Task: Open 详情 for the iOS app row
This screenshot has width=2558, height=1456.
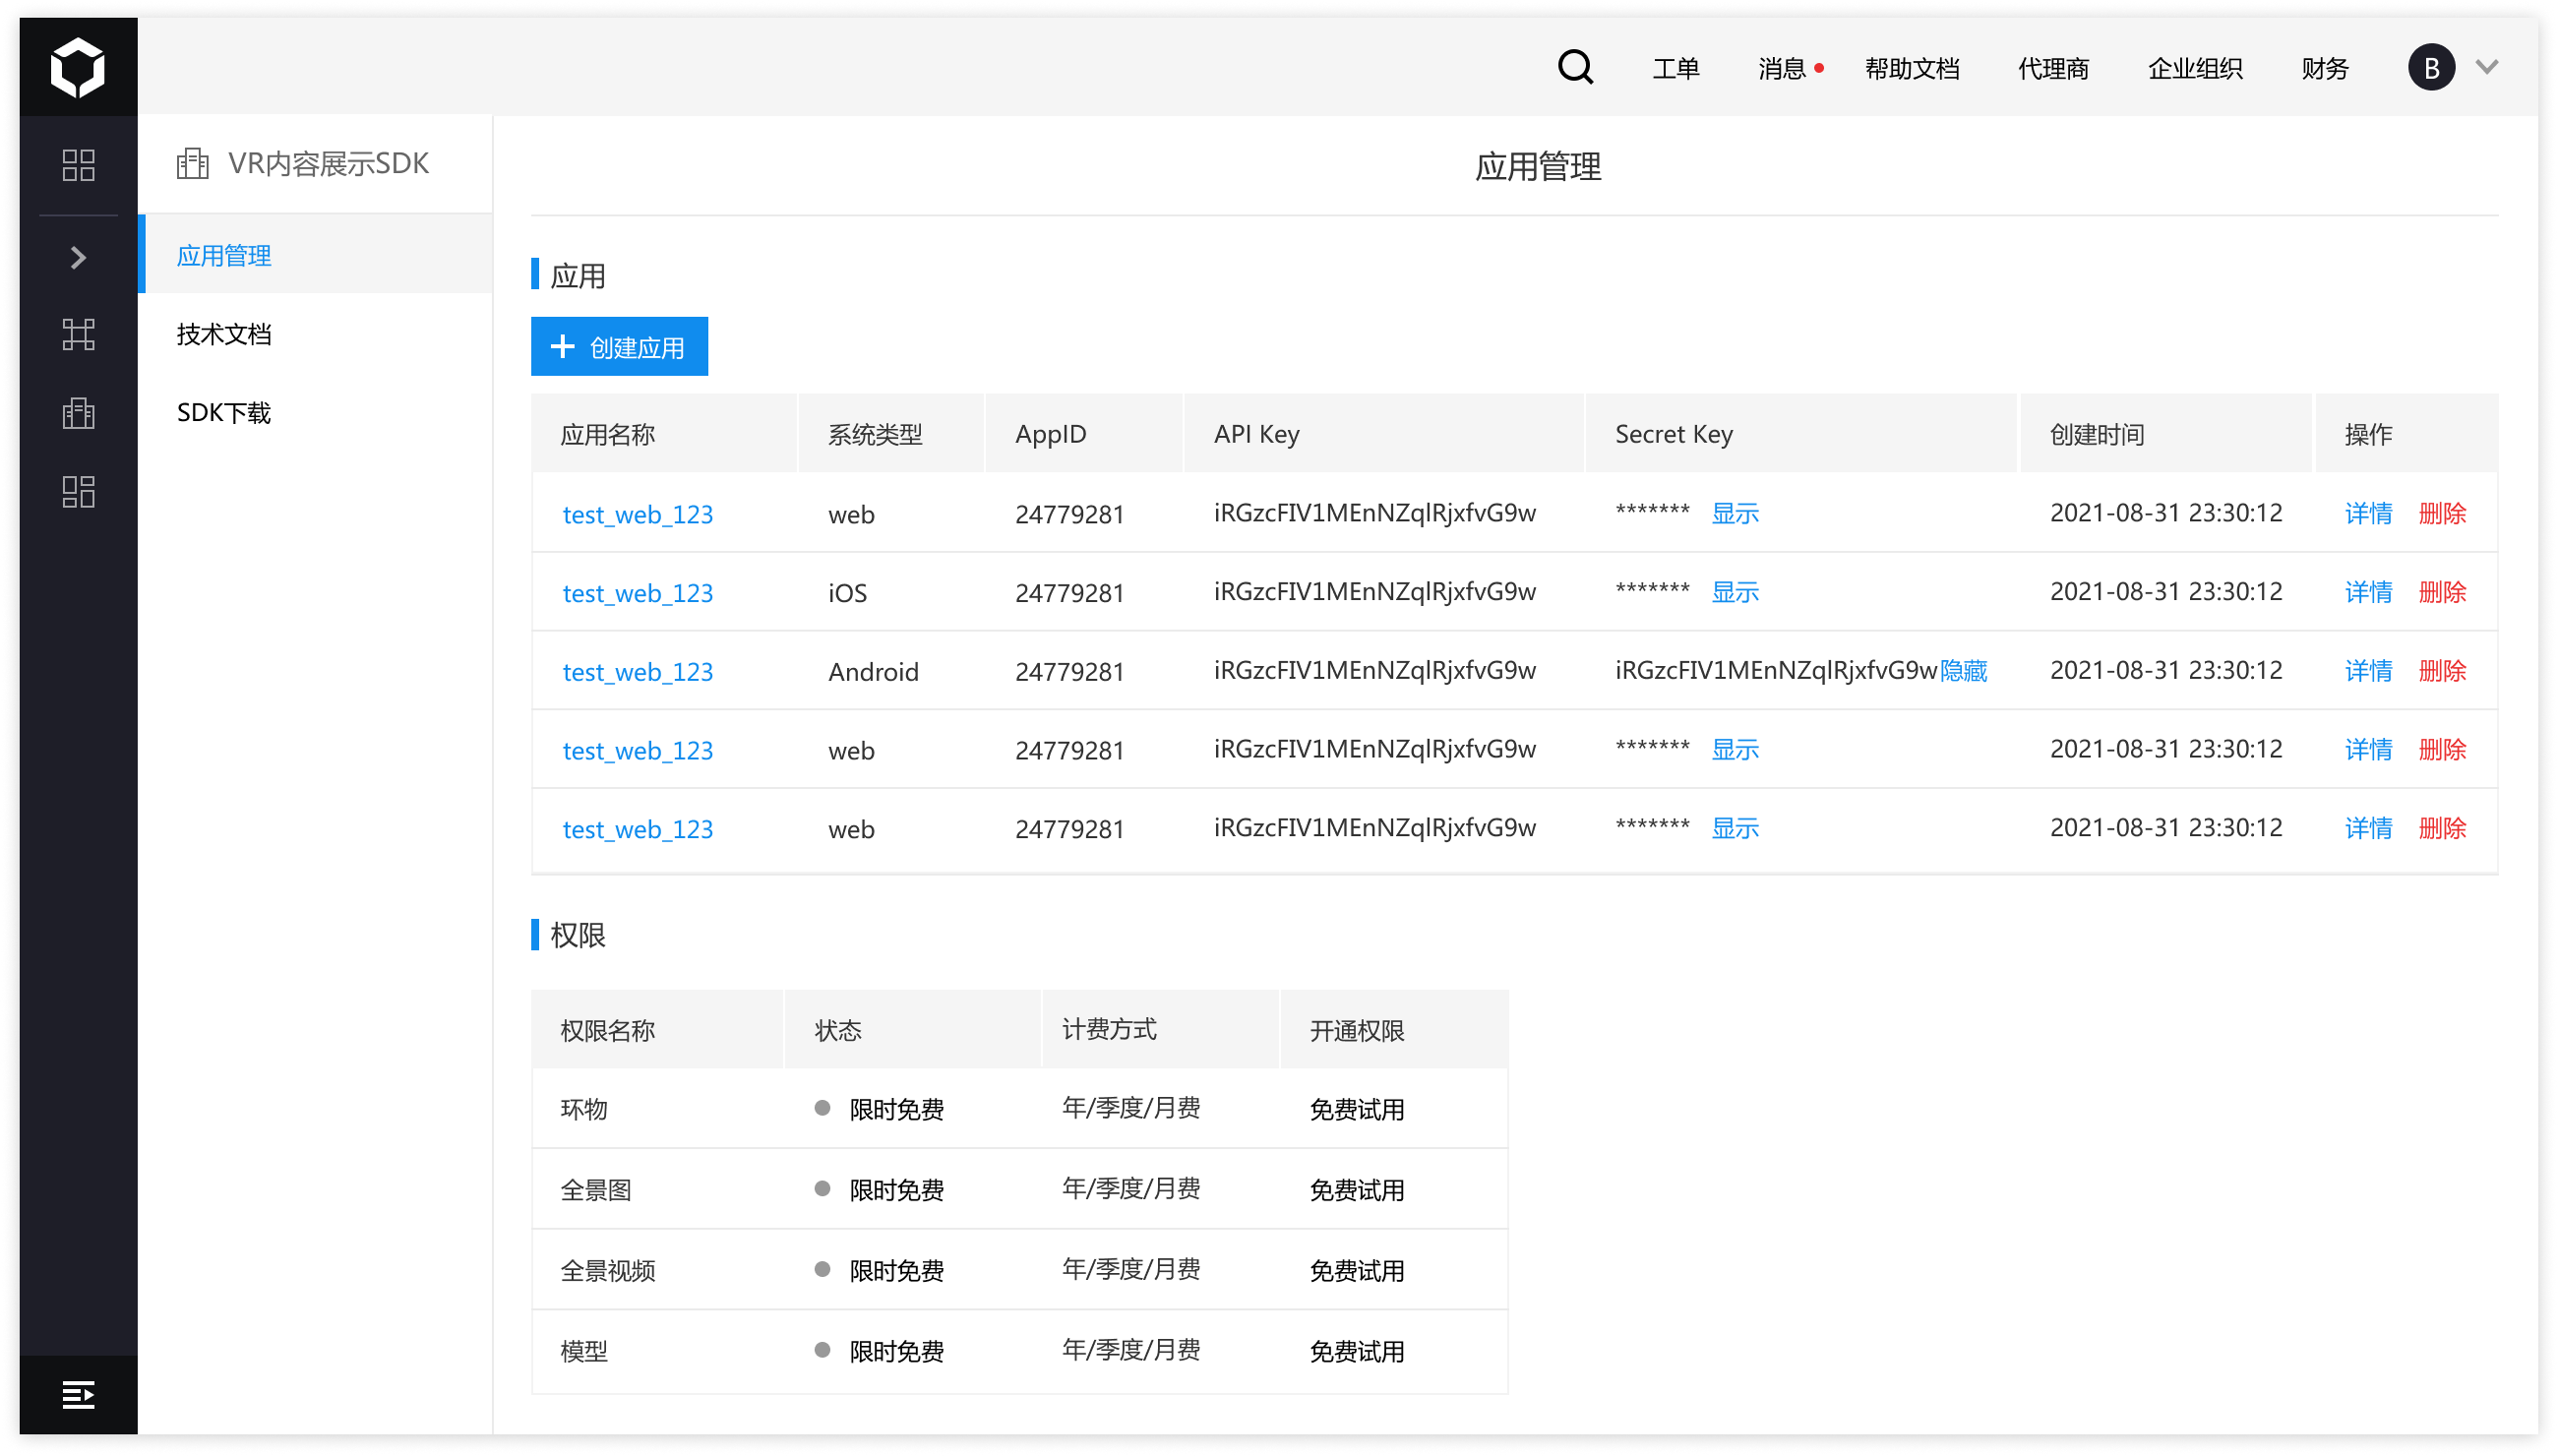Action: pos(2368,593)
